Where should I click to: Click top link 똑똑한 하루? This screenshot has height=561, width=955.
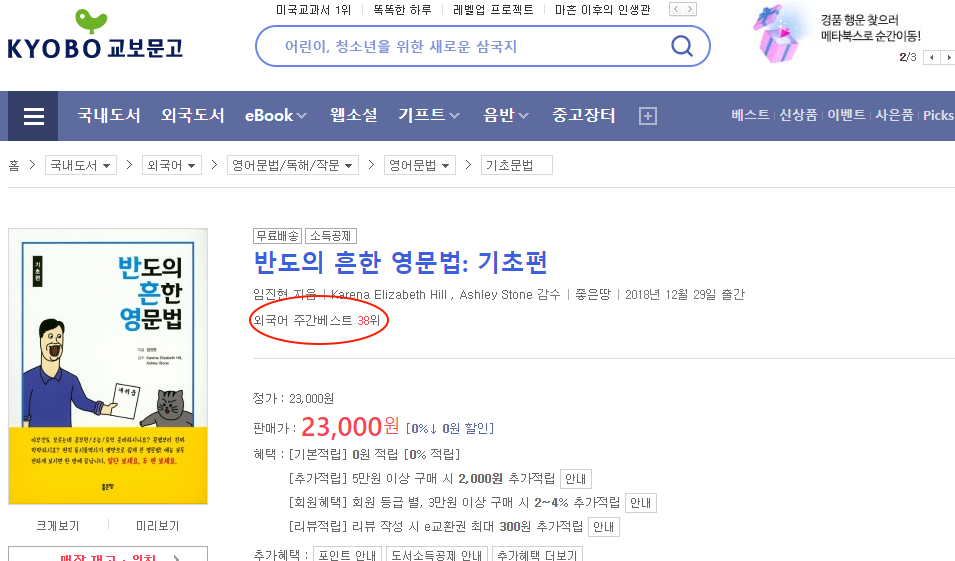[x=402, y=10]
